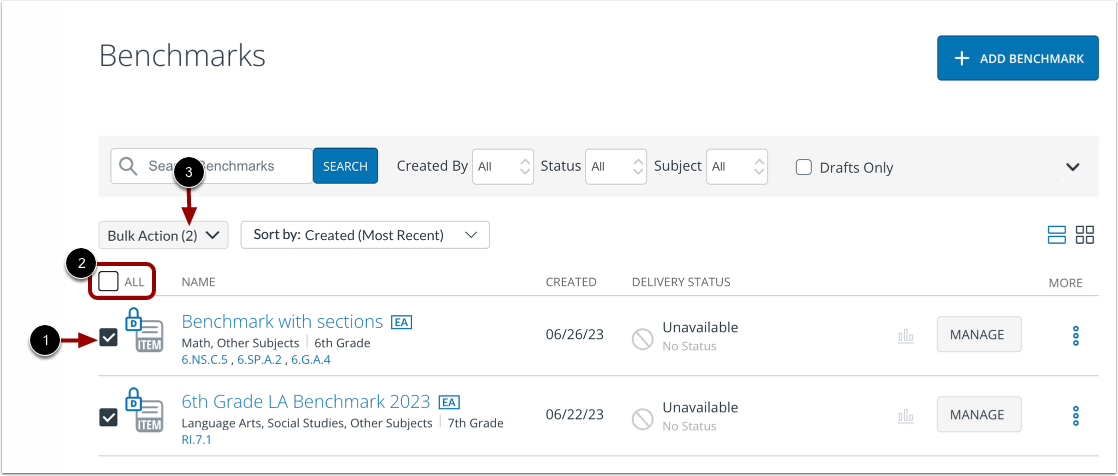
Task: Open standard 6.SP.A.2 link
Action: pyautogui.click(x=260, y=360)
